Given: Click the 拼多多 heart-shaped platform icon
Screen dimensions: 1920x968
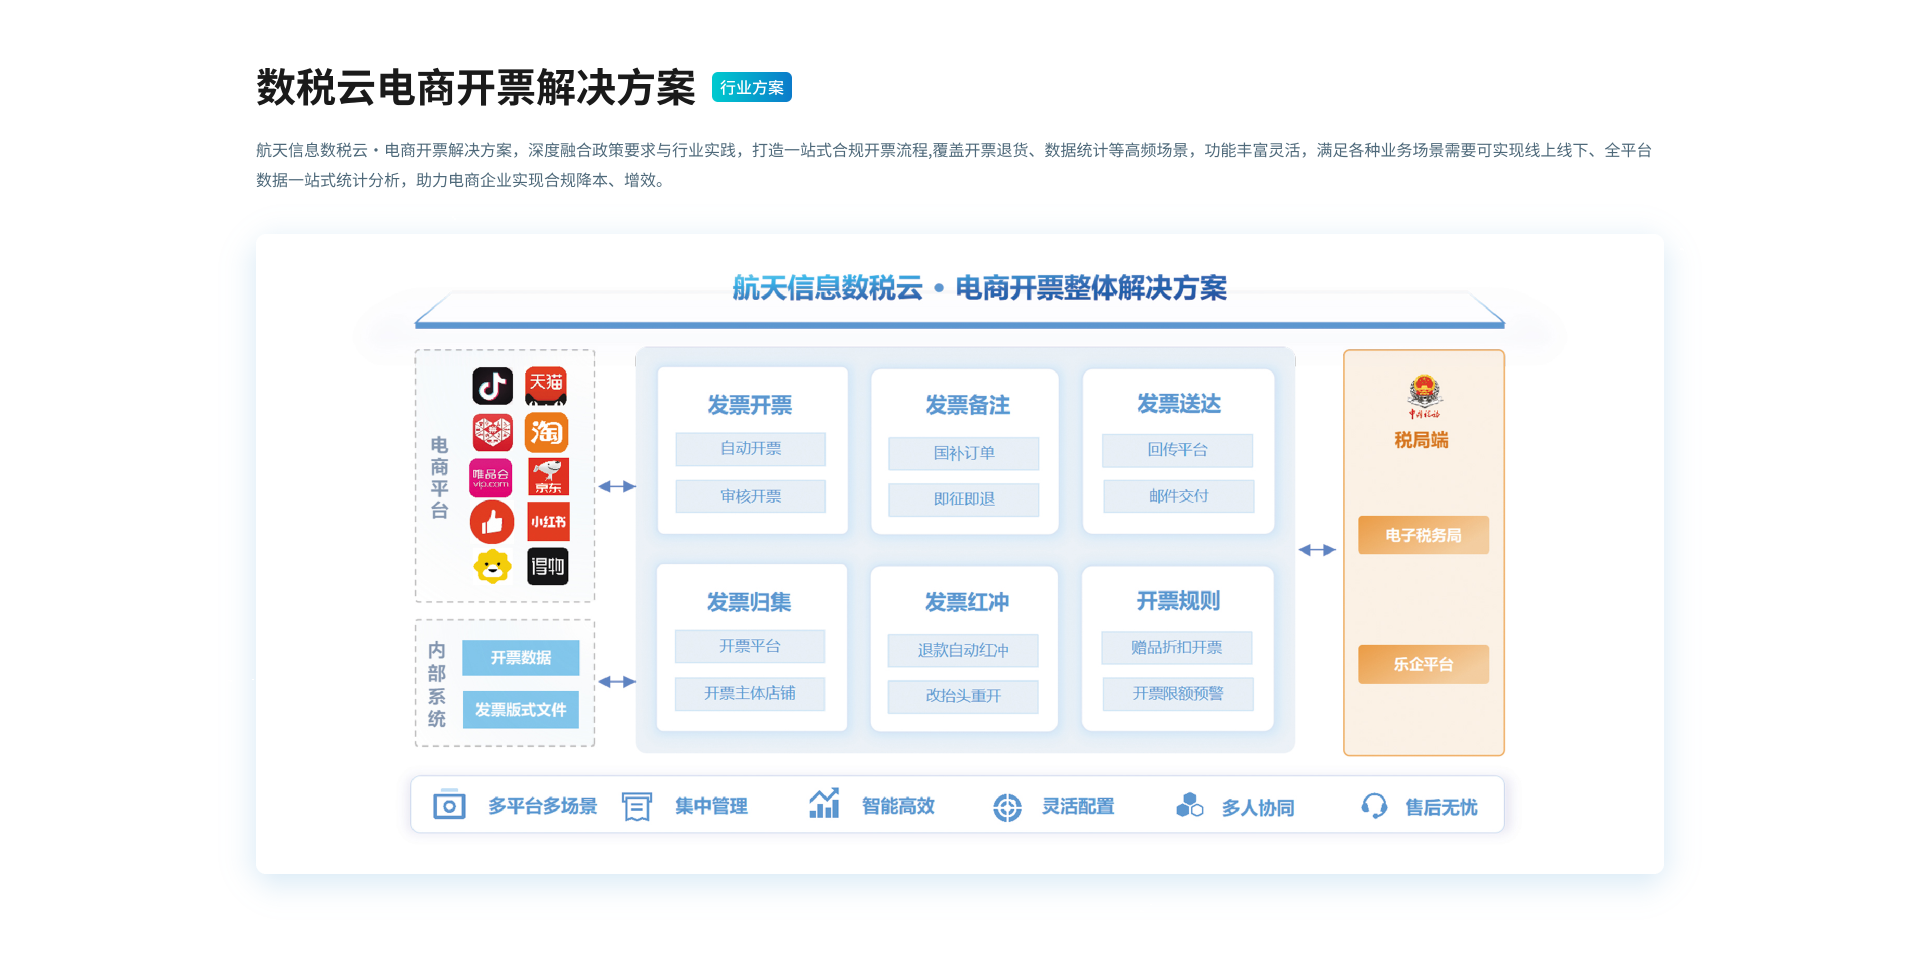Looking at the screenshot, I should [491, 433].
